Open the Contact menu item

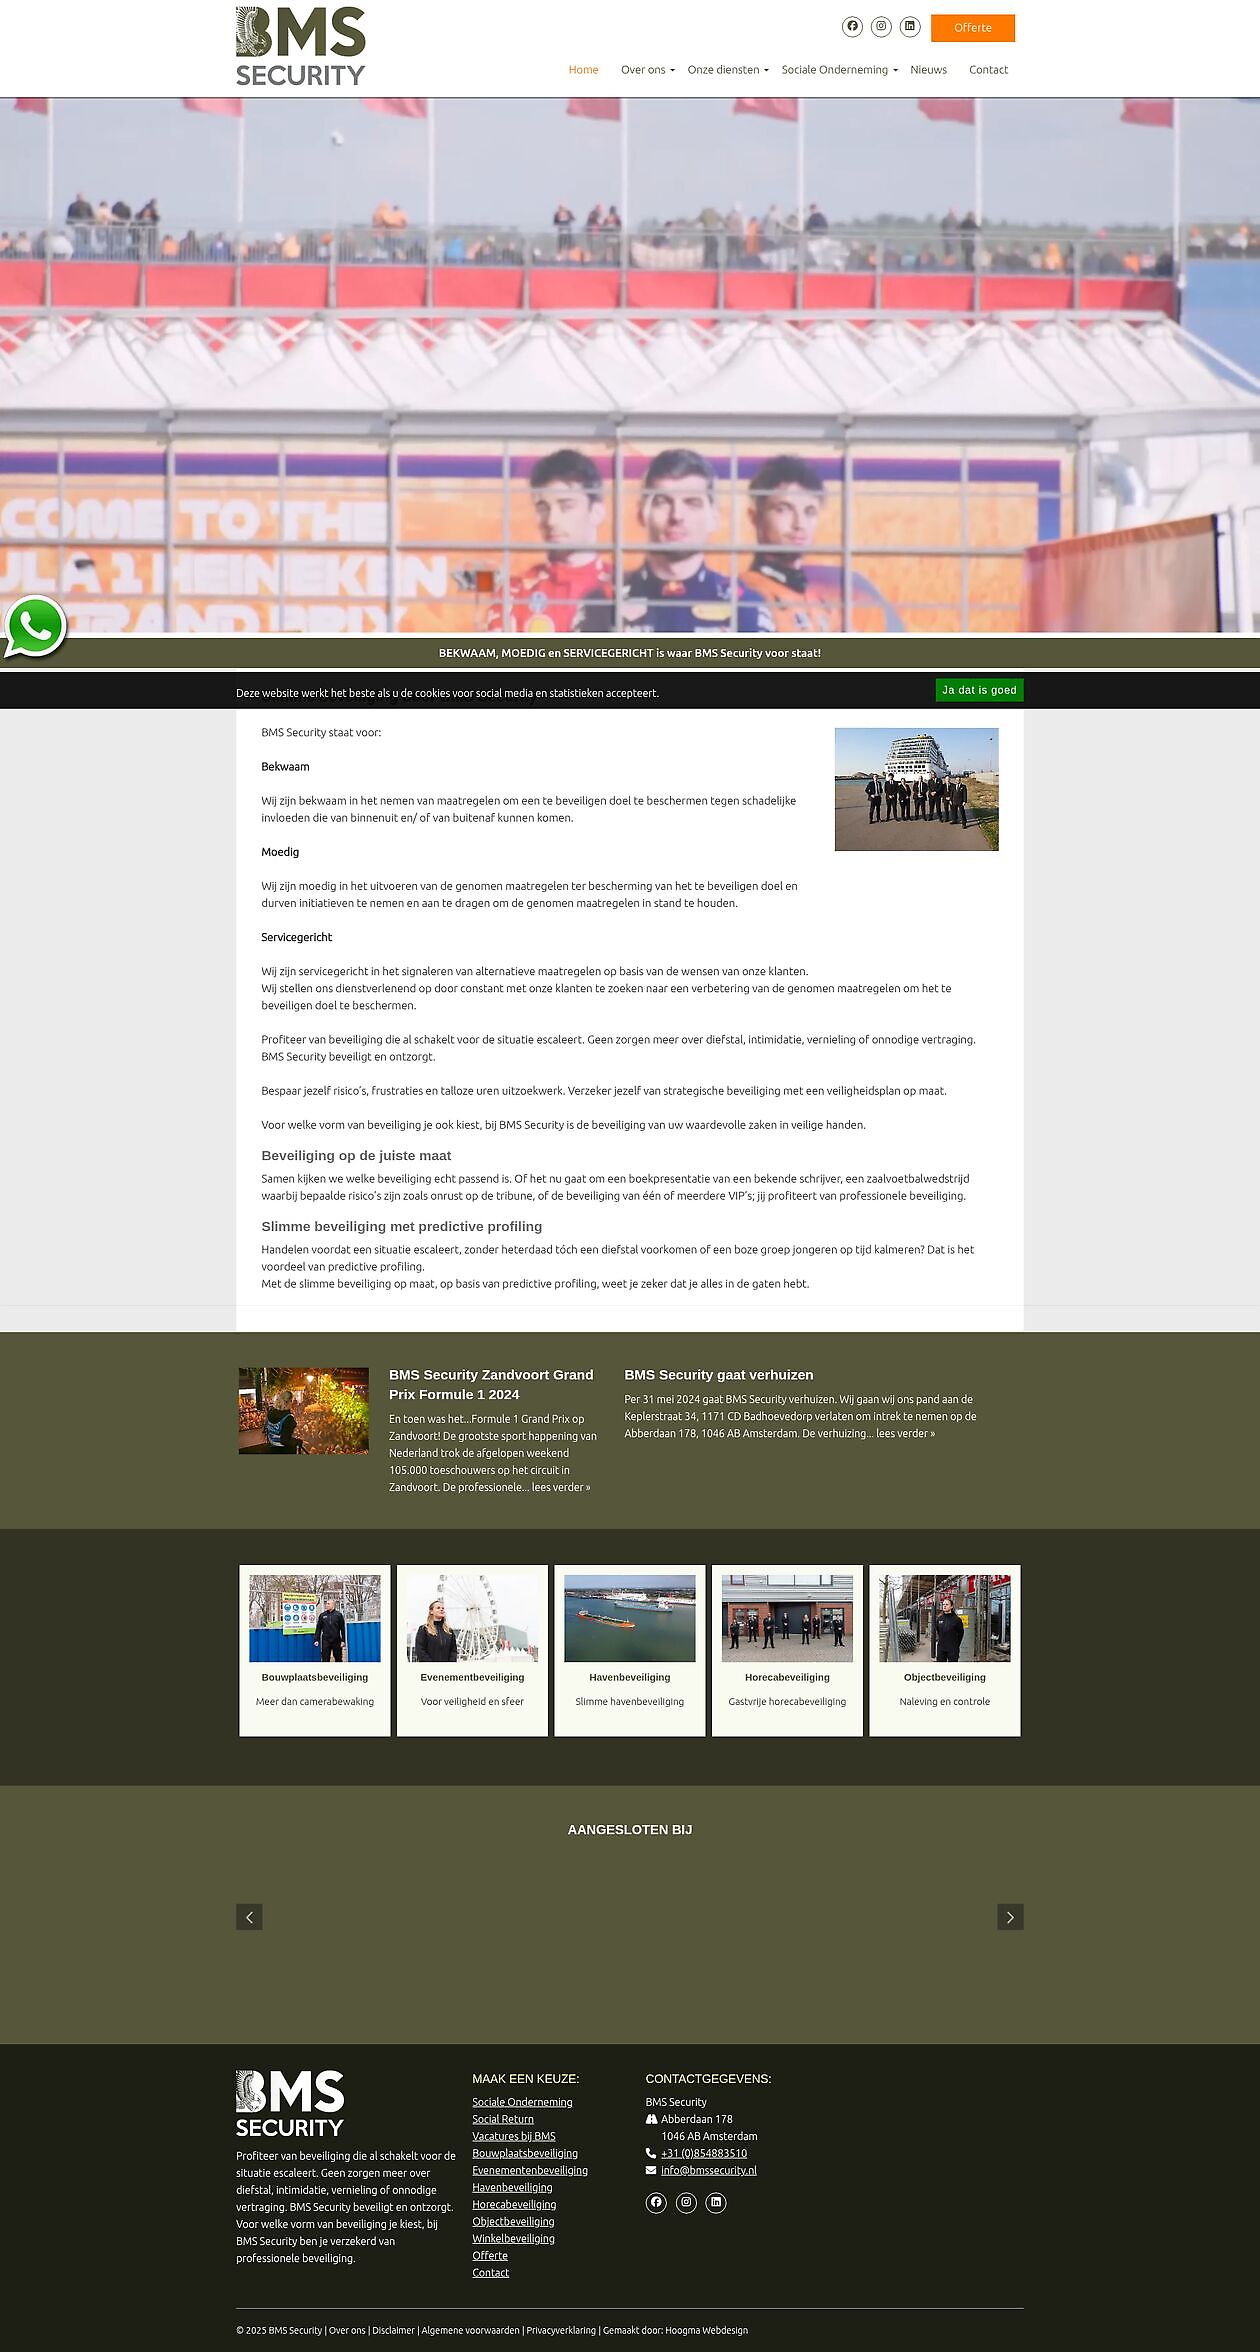coord(988,70)
